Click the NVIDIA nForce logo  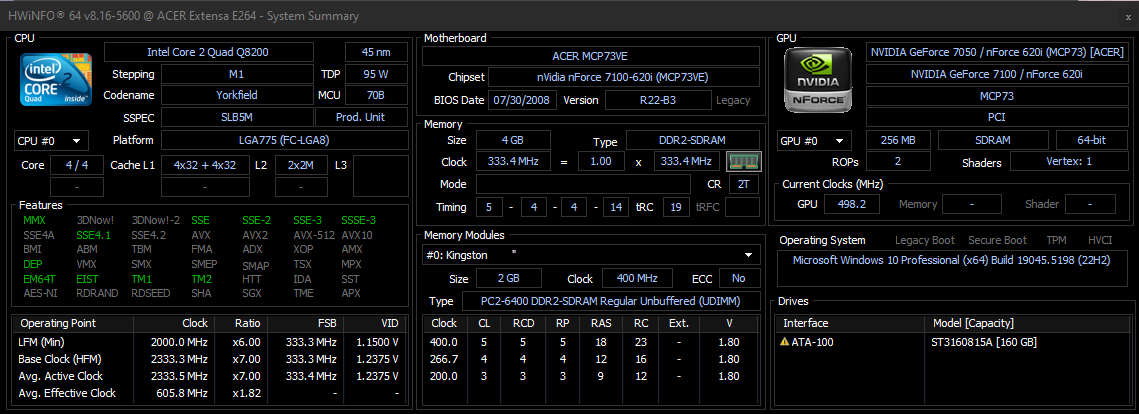pos(818,79)
